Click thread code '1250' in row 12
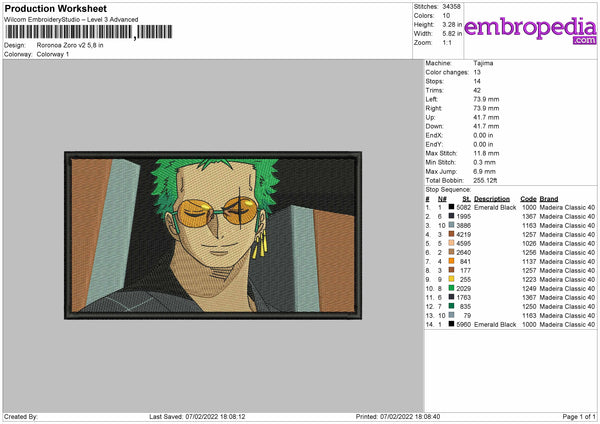Viewport: 600px width, 424px height. coord(529,307)
